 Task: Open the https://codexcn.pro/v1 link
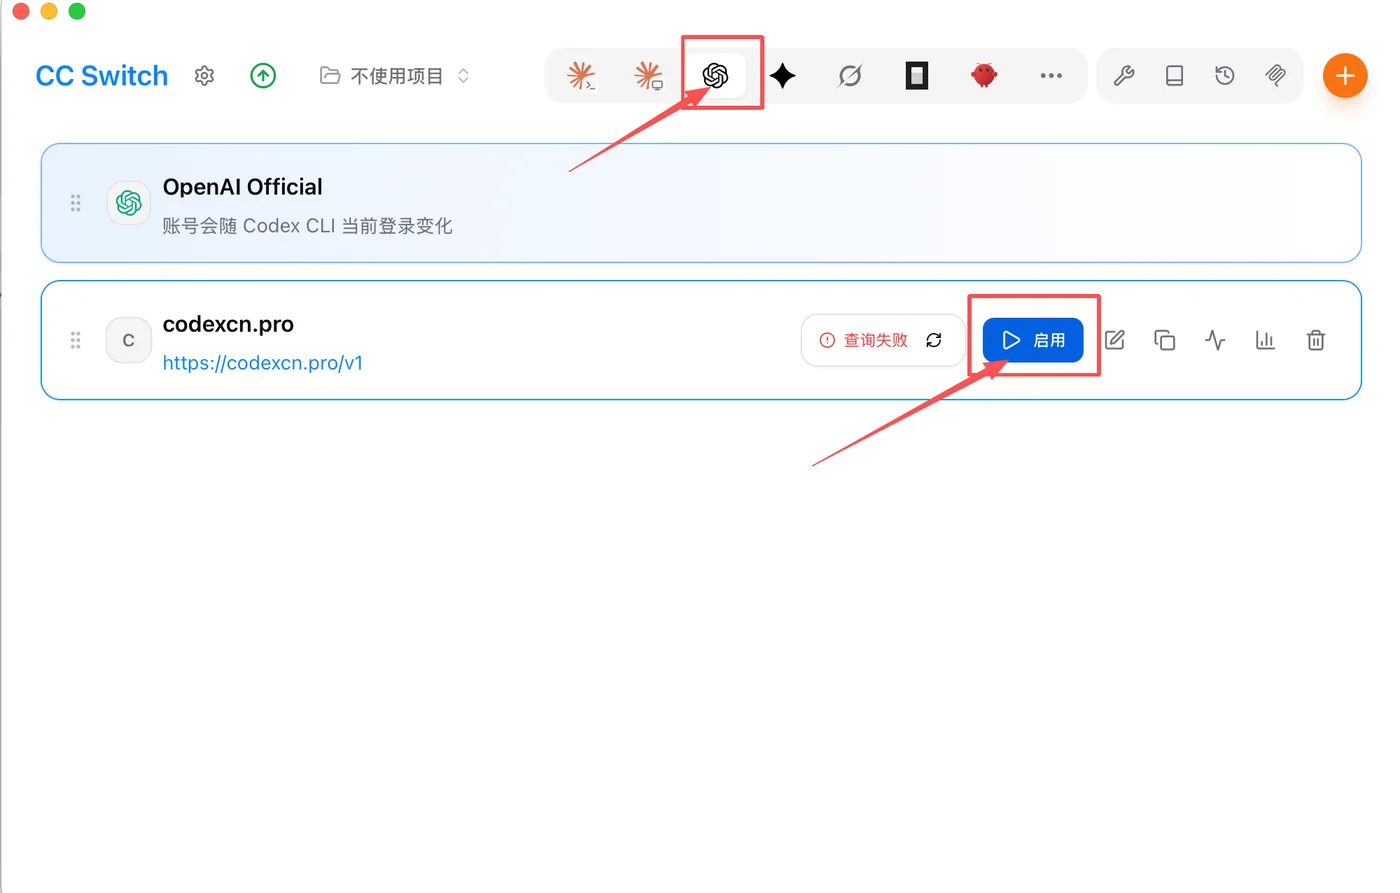tap(263, 363)
